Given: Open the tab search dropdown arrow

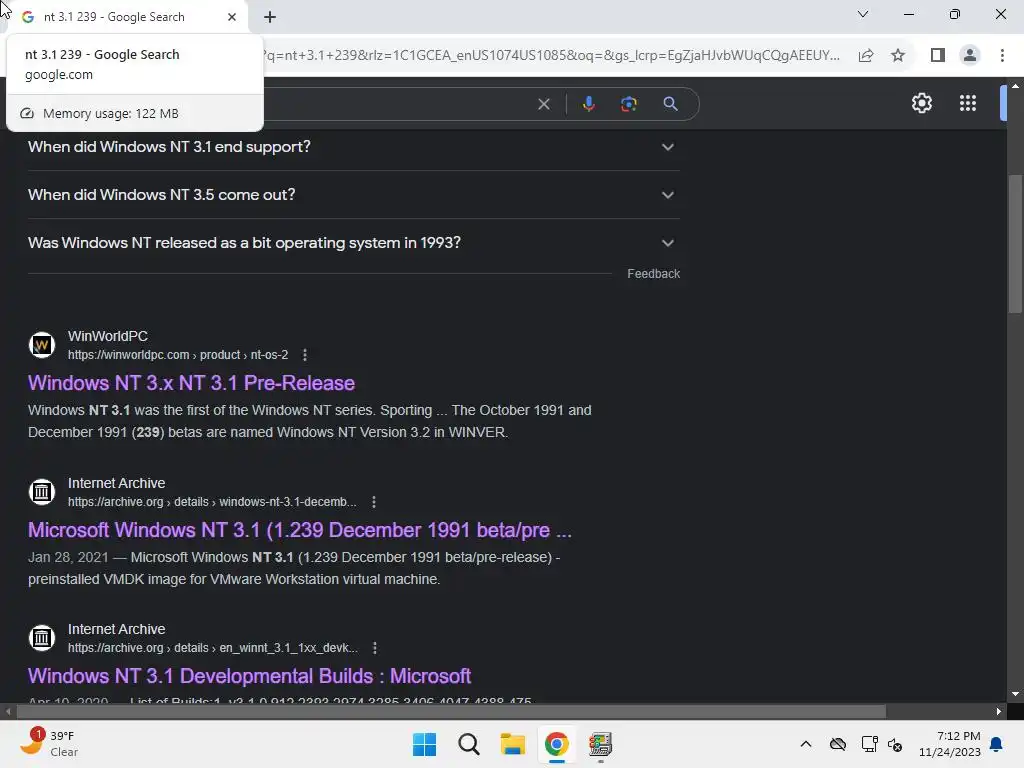Looking at the screenshot, I should click(863, 14).
